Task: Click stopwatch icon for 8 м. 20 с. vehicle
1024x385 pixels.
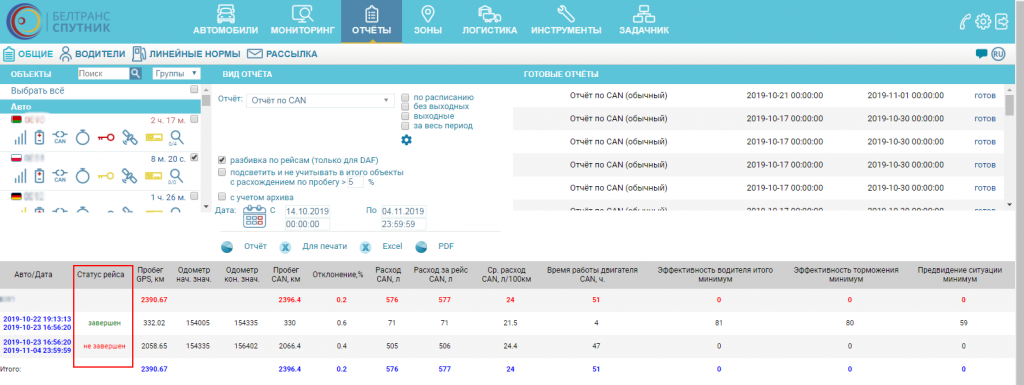Action: [82, 176]
